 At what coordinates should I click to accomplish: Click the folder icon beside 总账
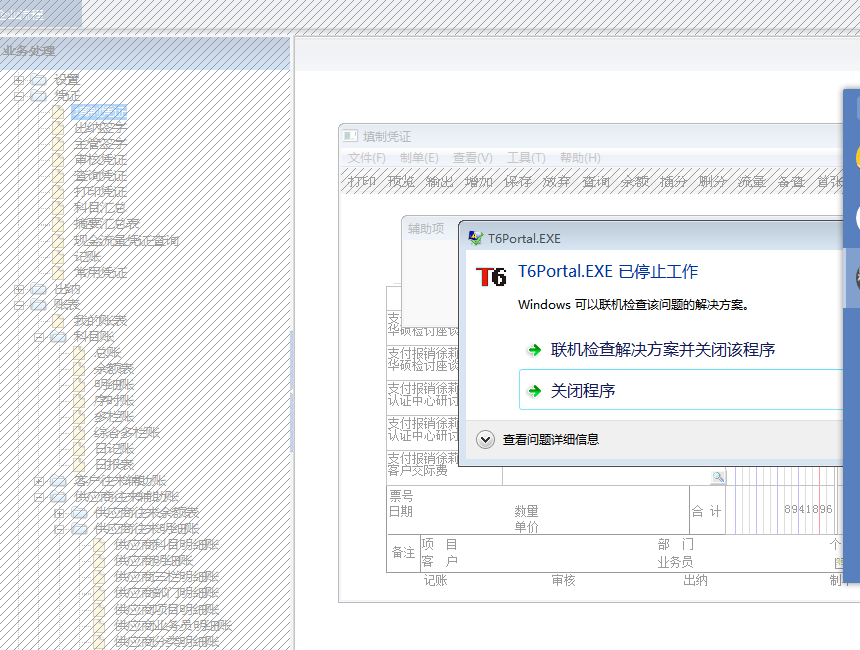79,352
